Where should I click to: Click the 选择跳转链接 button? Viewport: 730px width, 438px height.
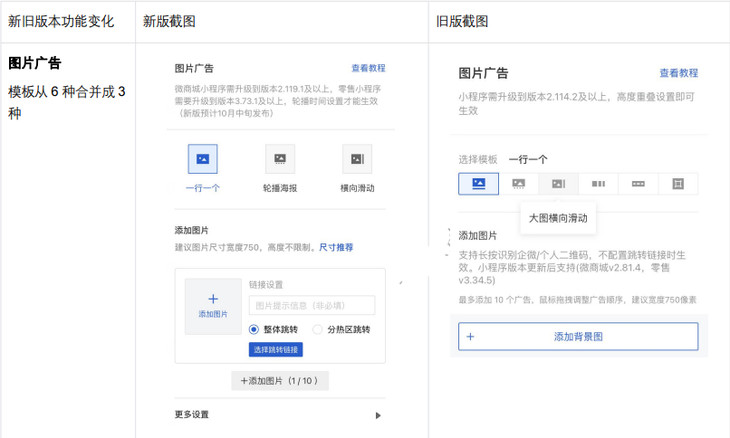tap(275, 349)
